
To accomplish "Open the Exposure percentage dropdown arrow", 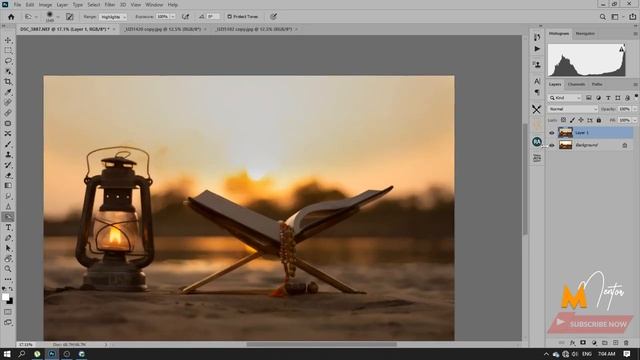I will coord(173,17).
